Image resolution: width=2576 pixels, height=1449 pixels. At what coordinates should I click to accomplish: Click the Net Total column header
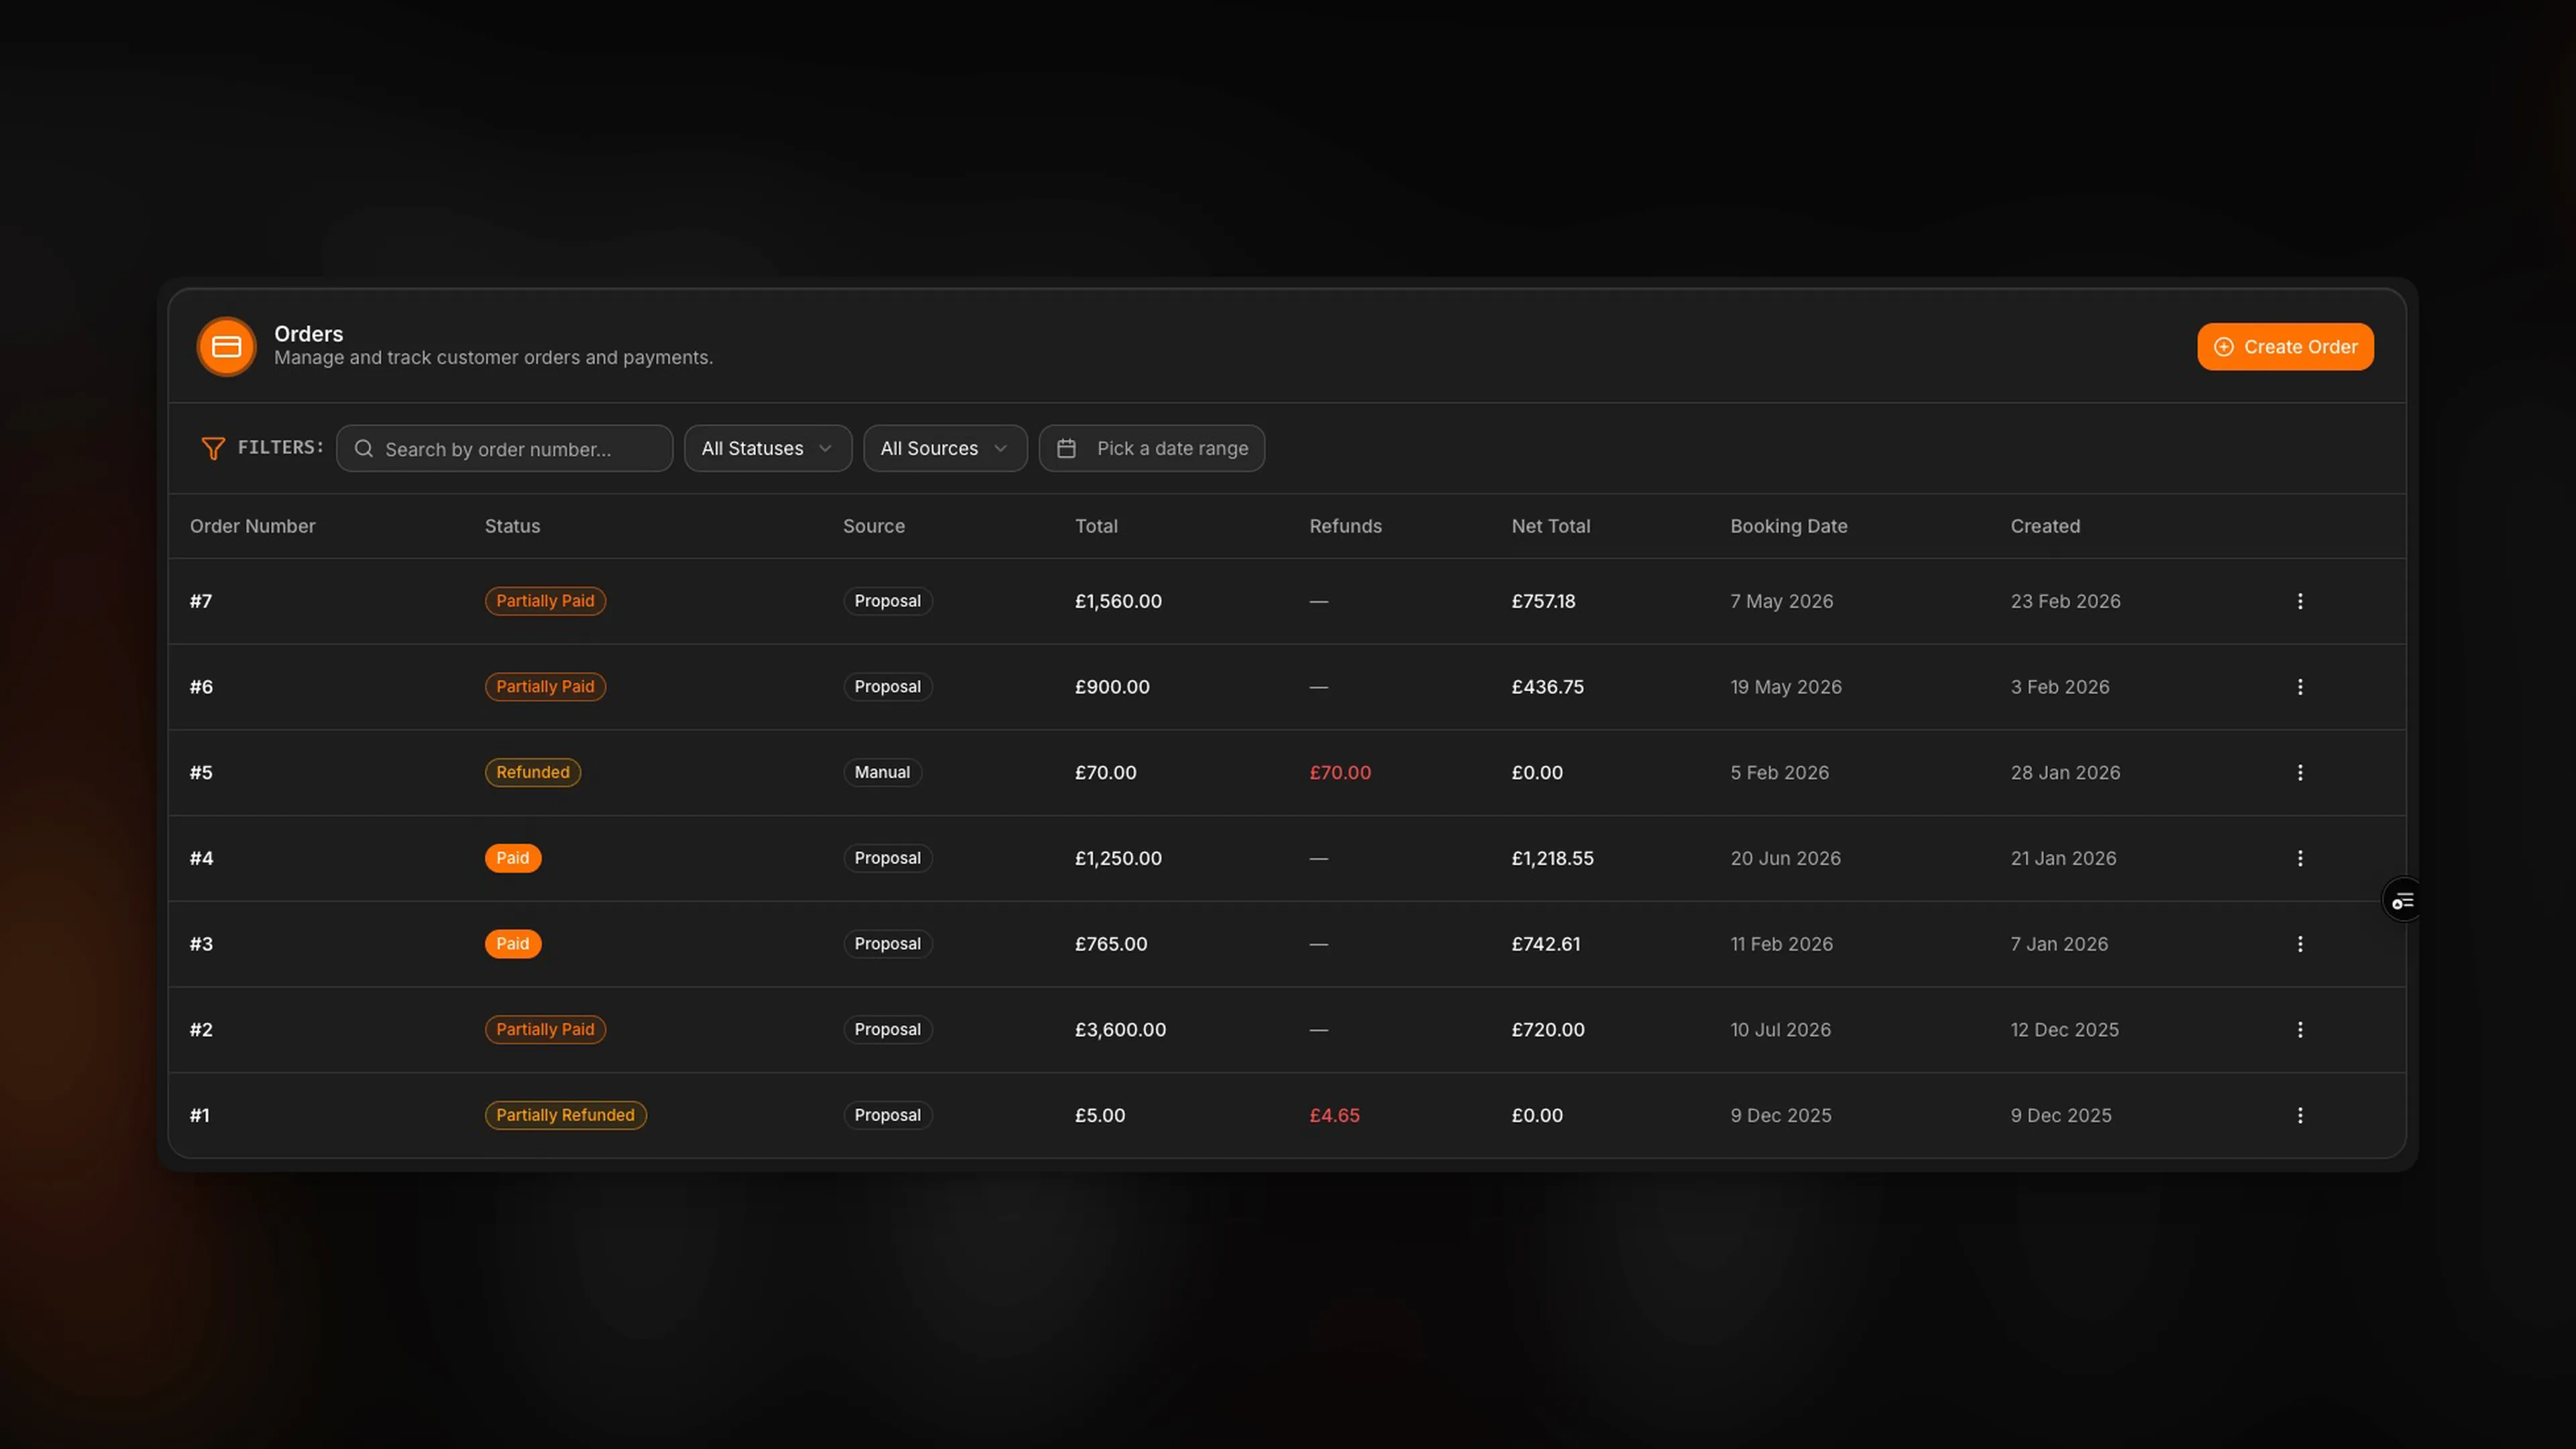click(x=1550, y=526)
